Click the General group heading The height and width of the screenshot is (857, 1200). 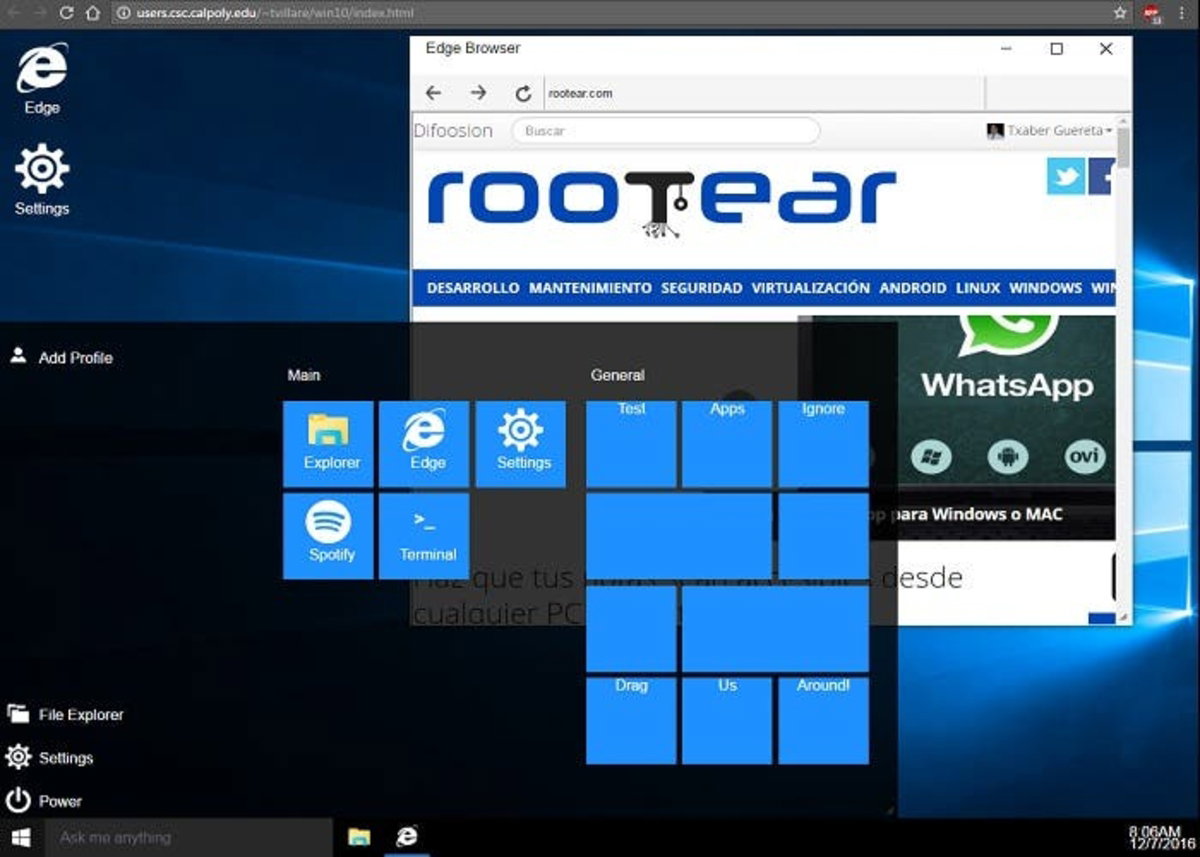[618, 375]
